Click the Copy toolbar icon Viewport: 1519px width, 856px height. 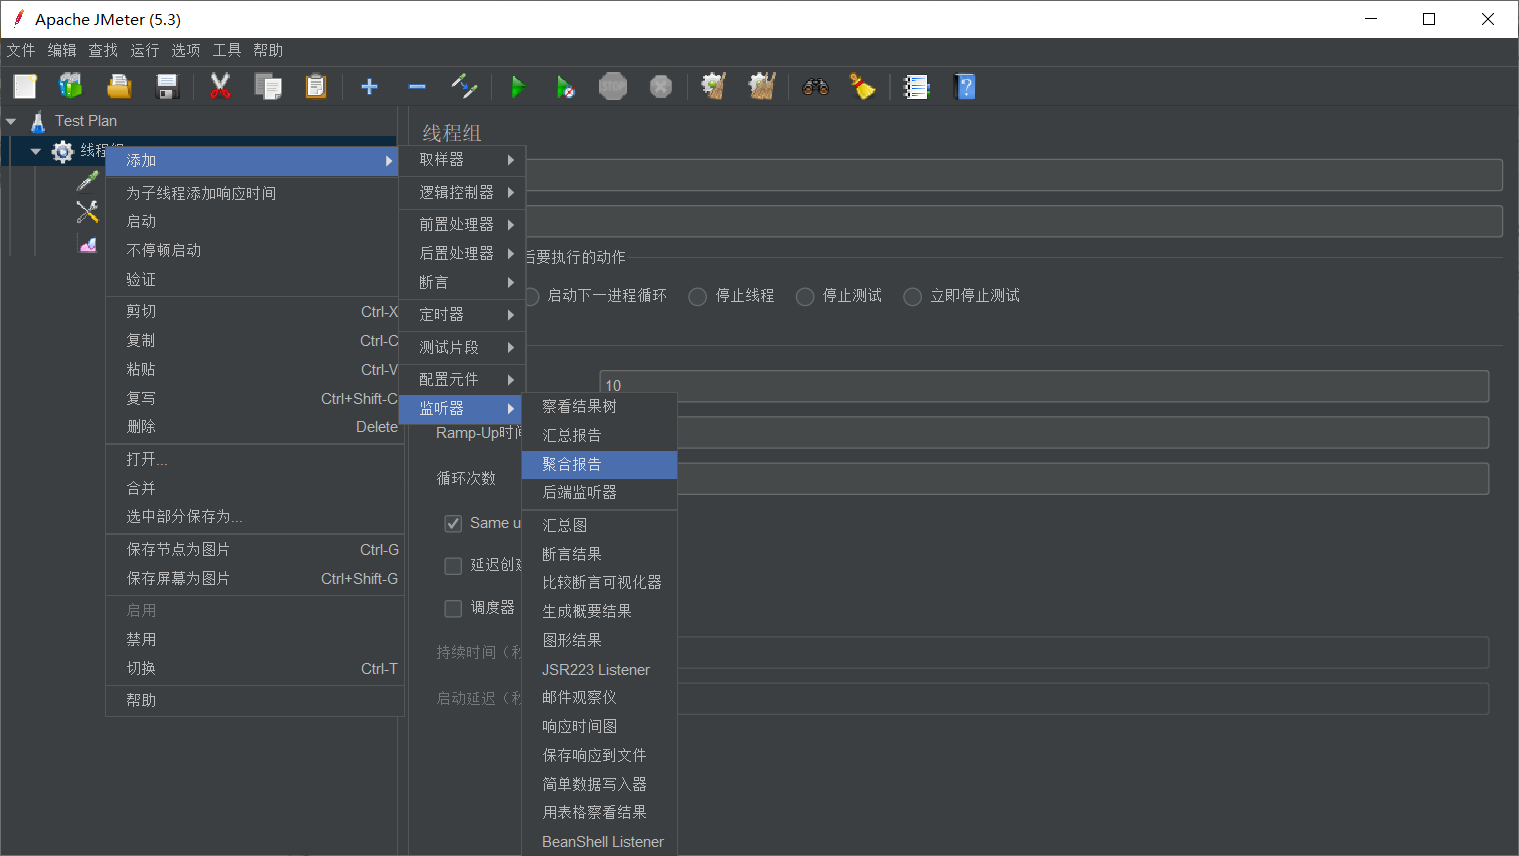[268, 87]
